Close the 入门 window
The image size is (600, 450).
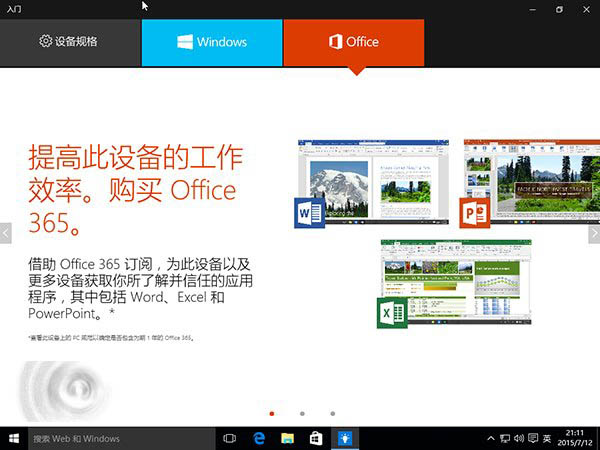tap(586, 9)
